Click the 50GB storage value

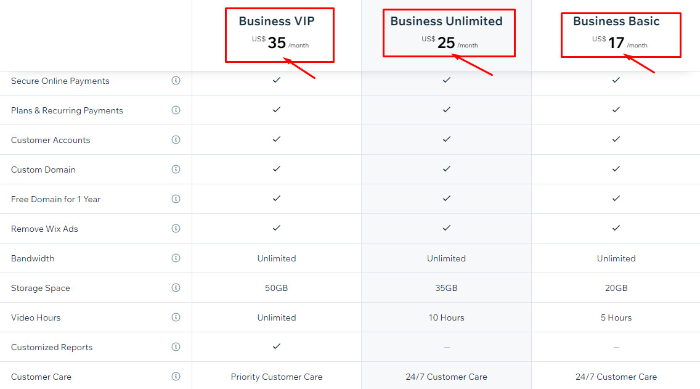click(276, 288)
